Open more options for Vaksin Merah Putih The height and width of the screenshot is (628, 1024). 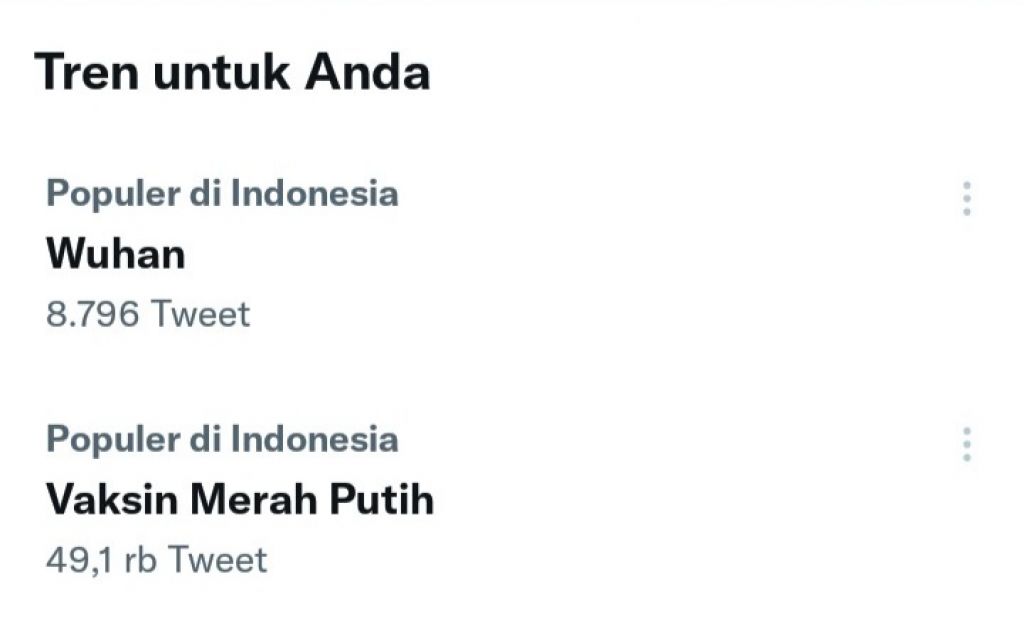coord(966,444)
